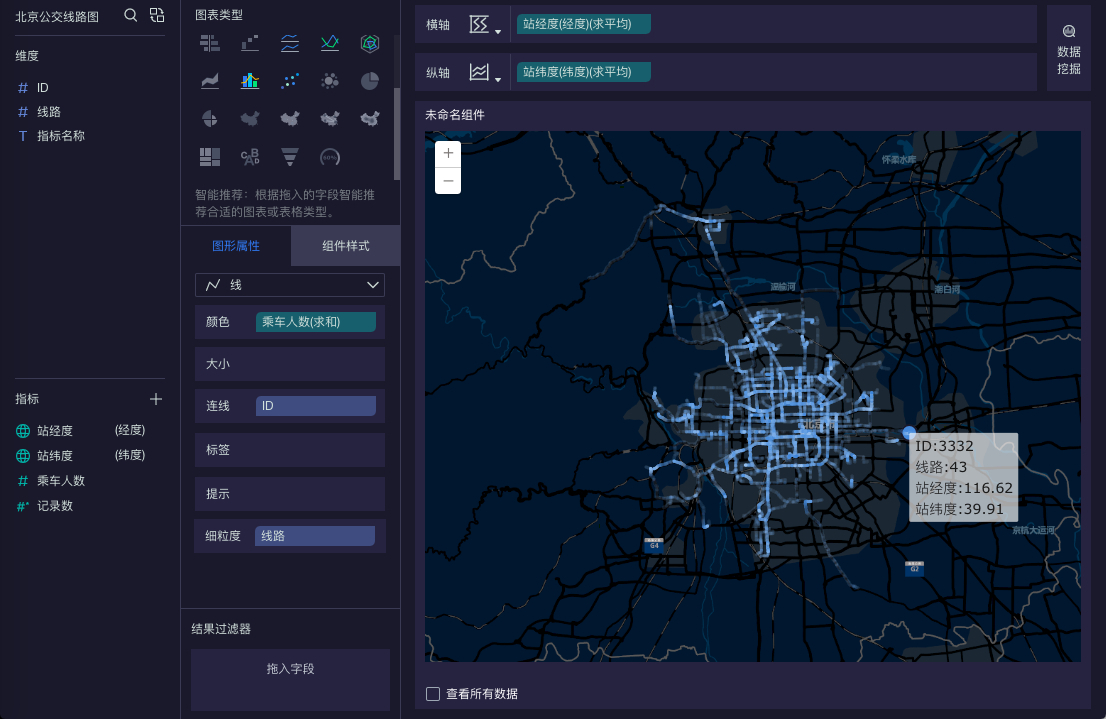The height and width of the screenshot is (719, 1106).
Task: Open the 纵轴 axis type dropdown
Action: click(x=485, y=72)
